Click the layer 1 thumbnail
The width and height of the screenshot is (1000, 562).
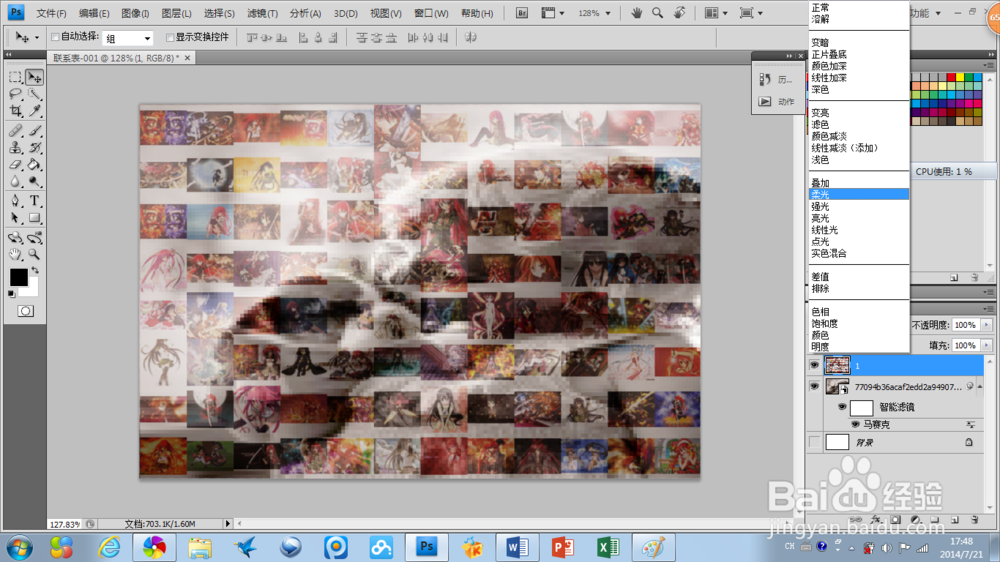click(837, 366)
